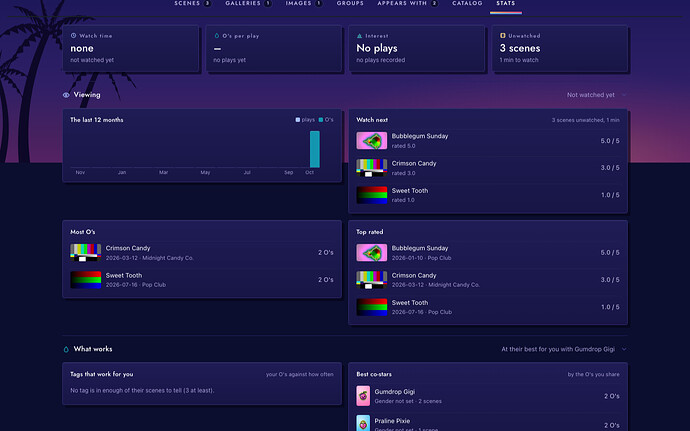Click the Interest triangle icon
The image size is (690, 431).
pos(360,36)
